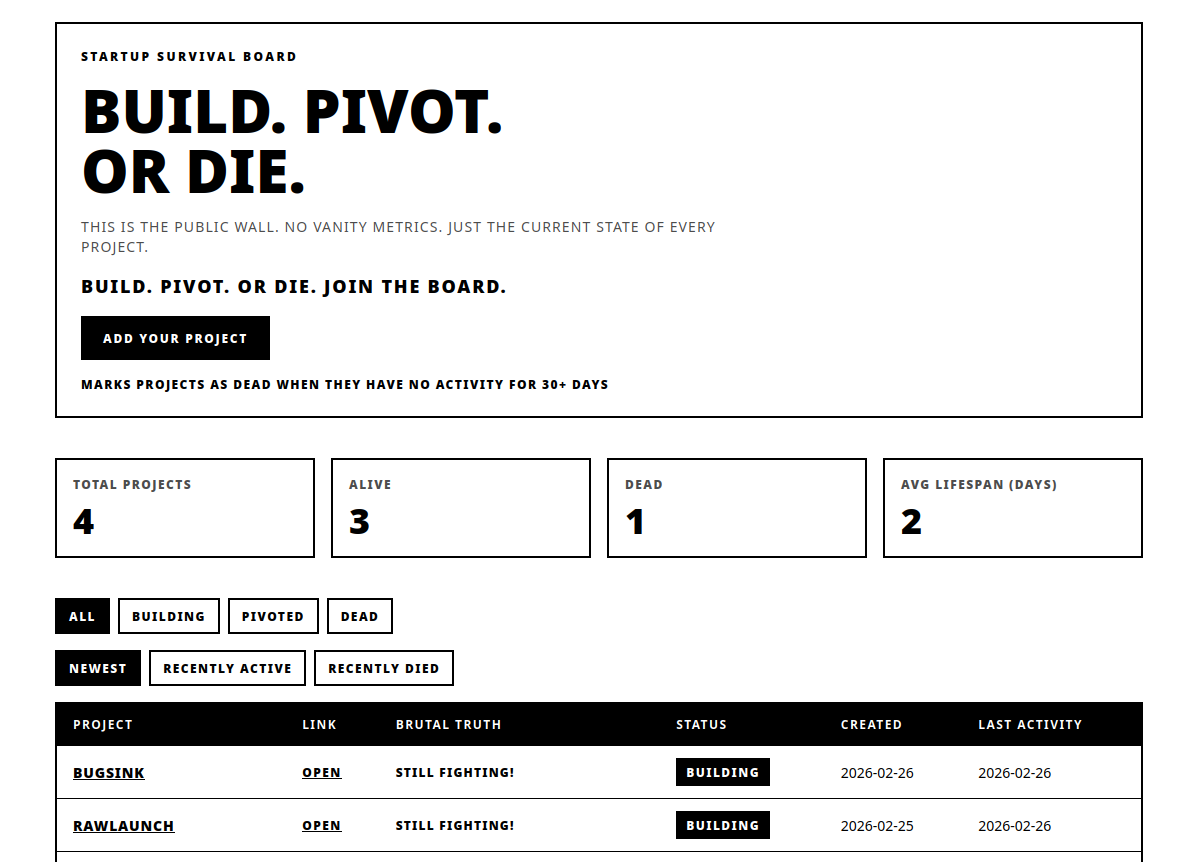Image resolution: width=1177 pixels, height=862 pixels.
Task: Open the BUGSINK project page
Action: pos(108,773)
